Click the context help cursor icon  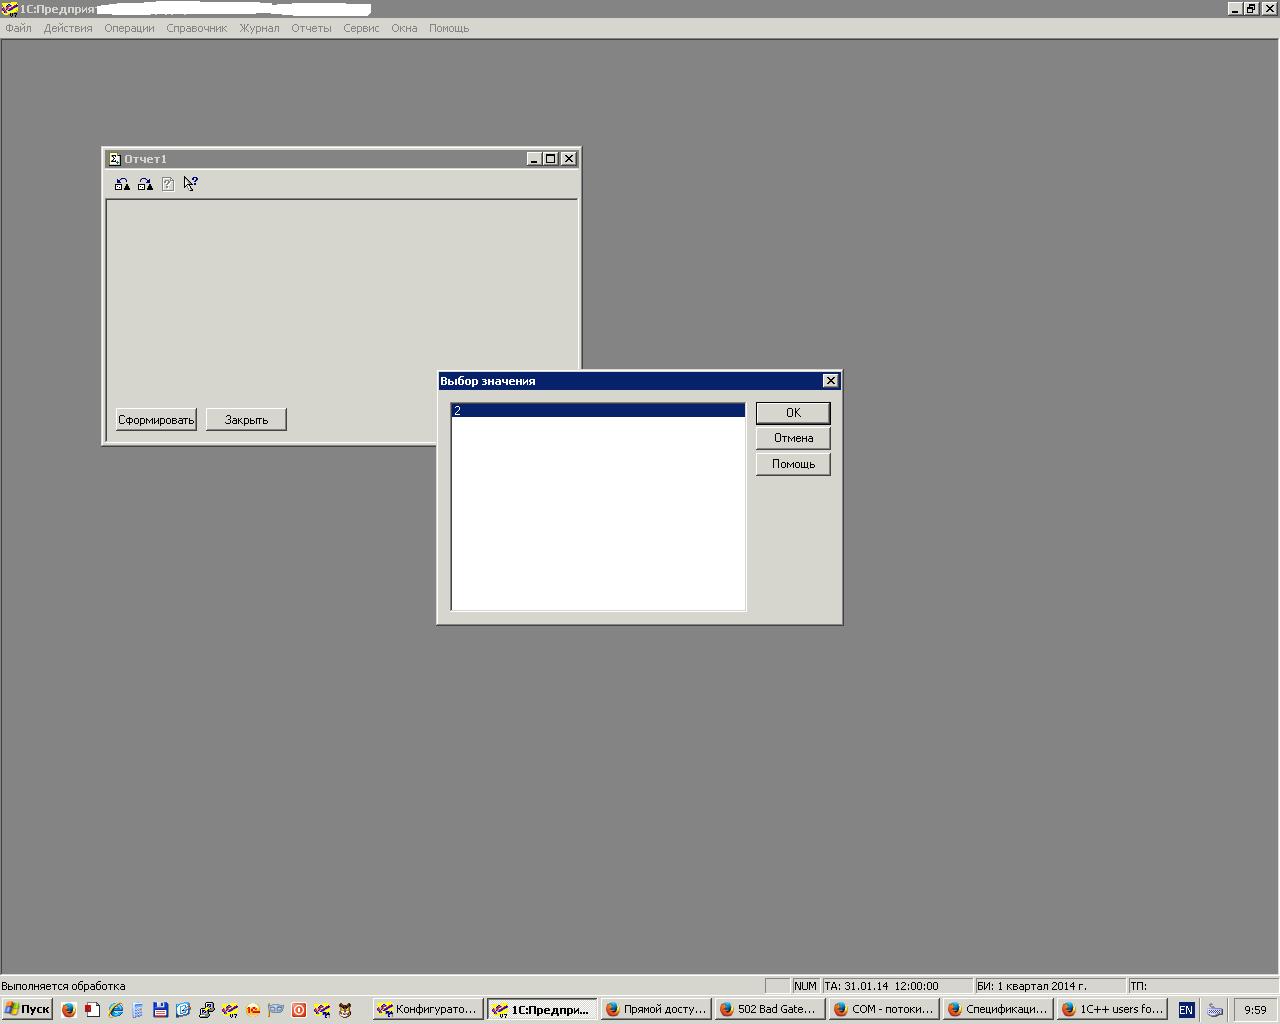(x=190, y=184)
